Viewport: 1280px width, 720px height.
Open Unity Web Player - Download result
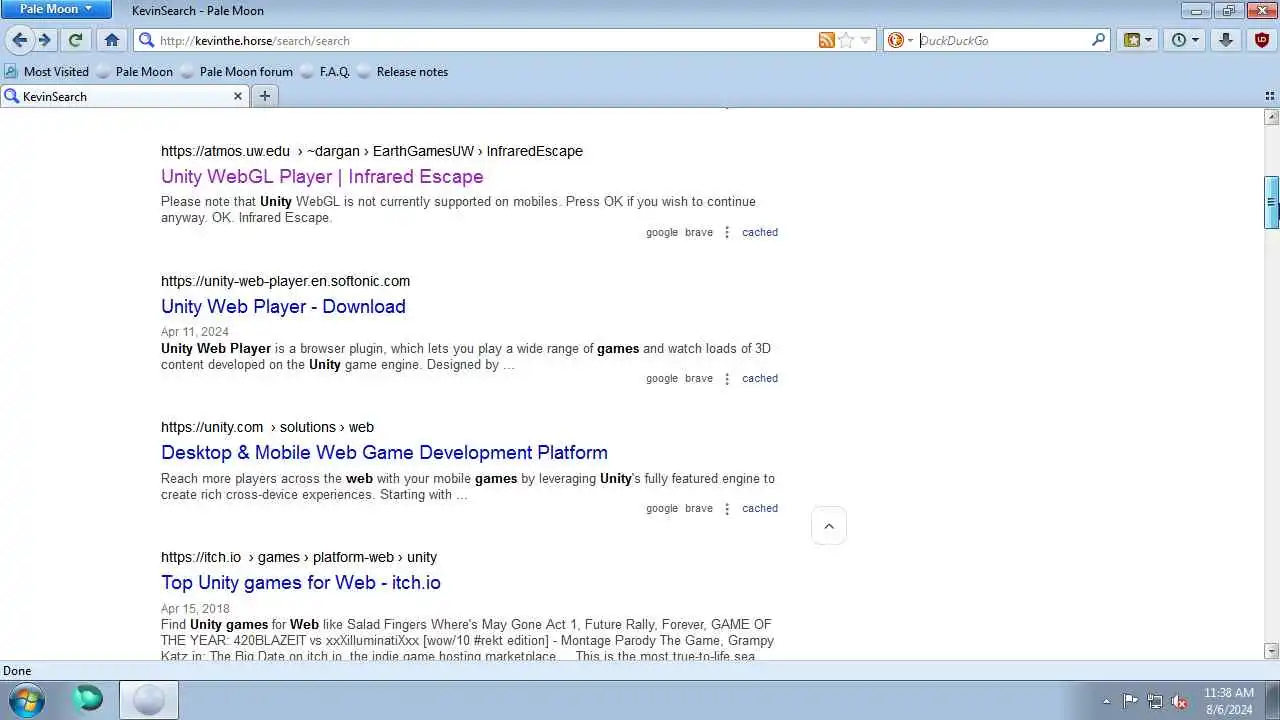click(283, 306)
